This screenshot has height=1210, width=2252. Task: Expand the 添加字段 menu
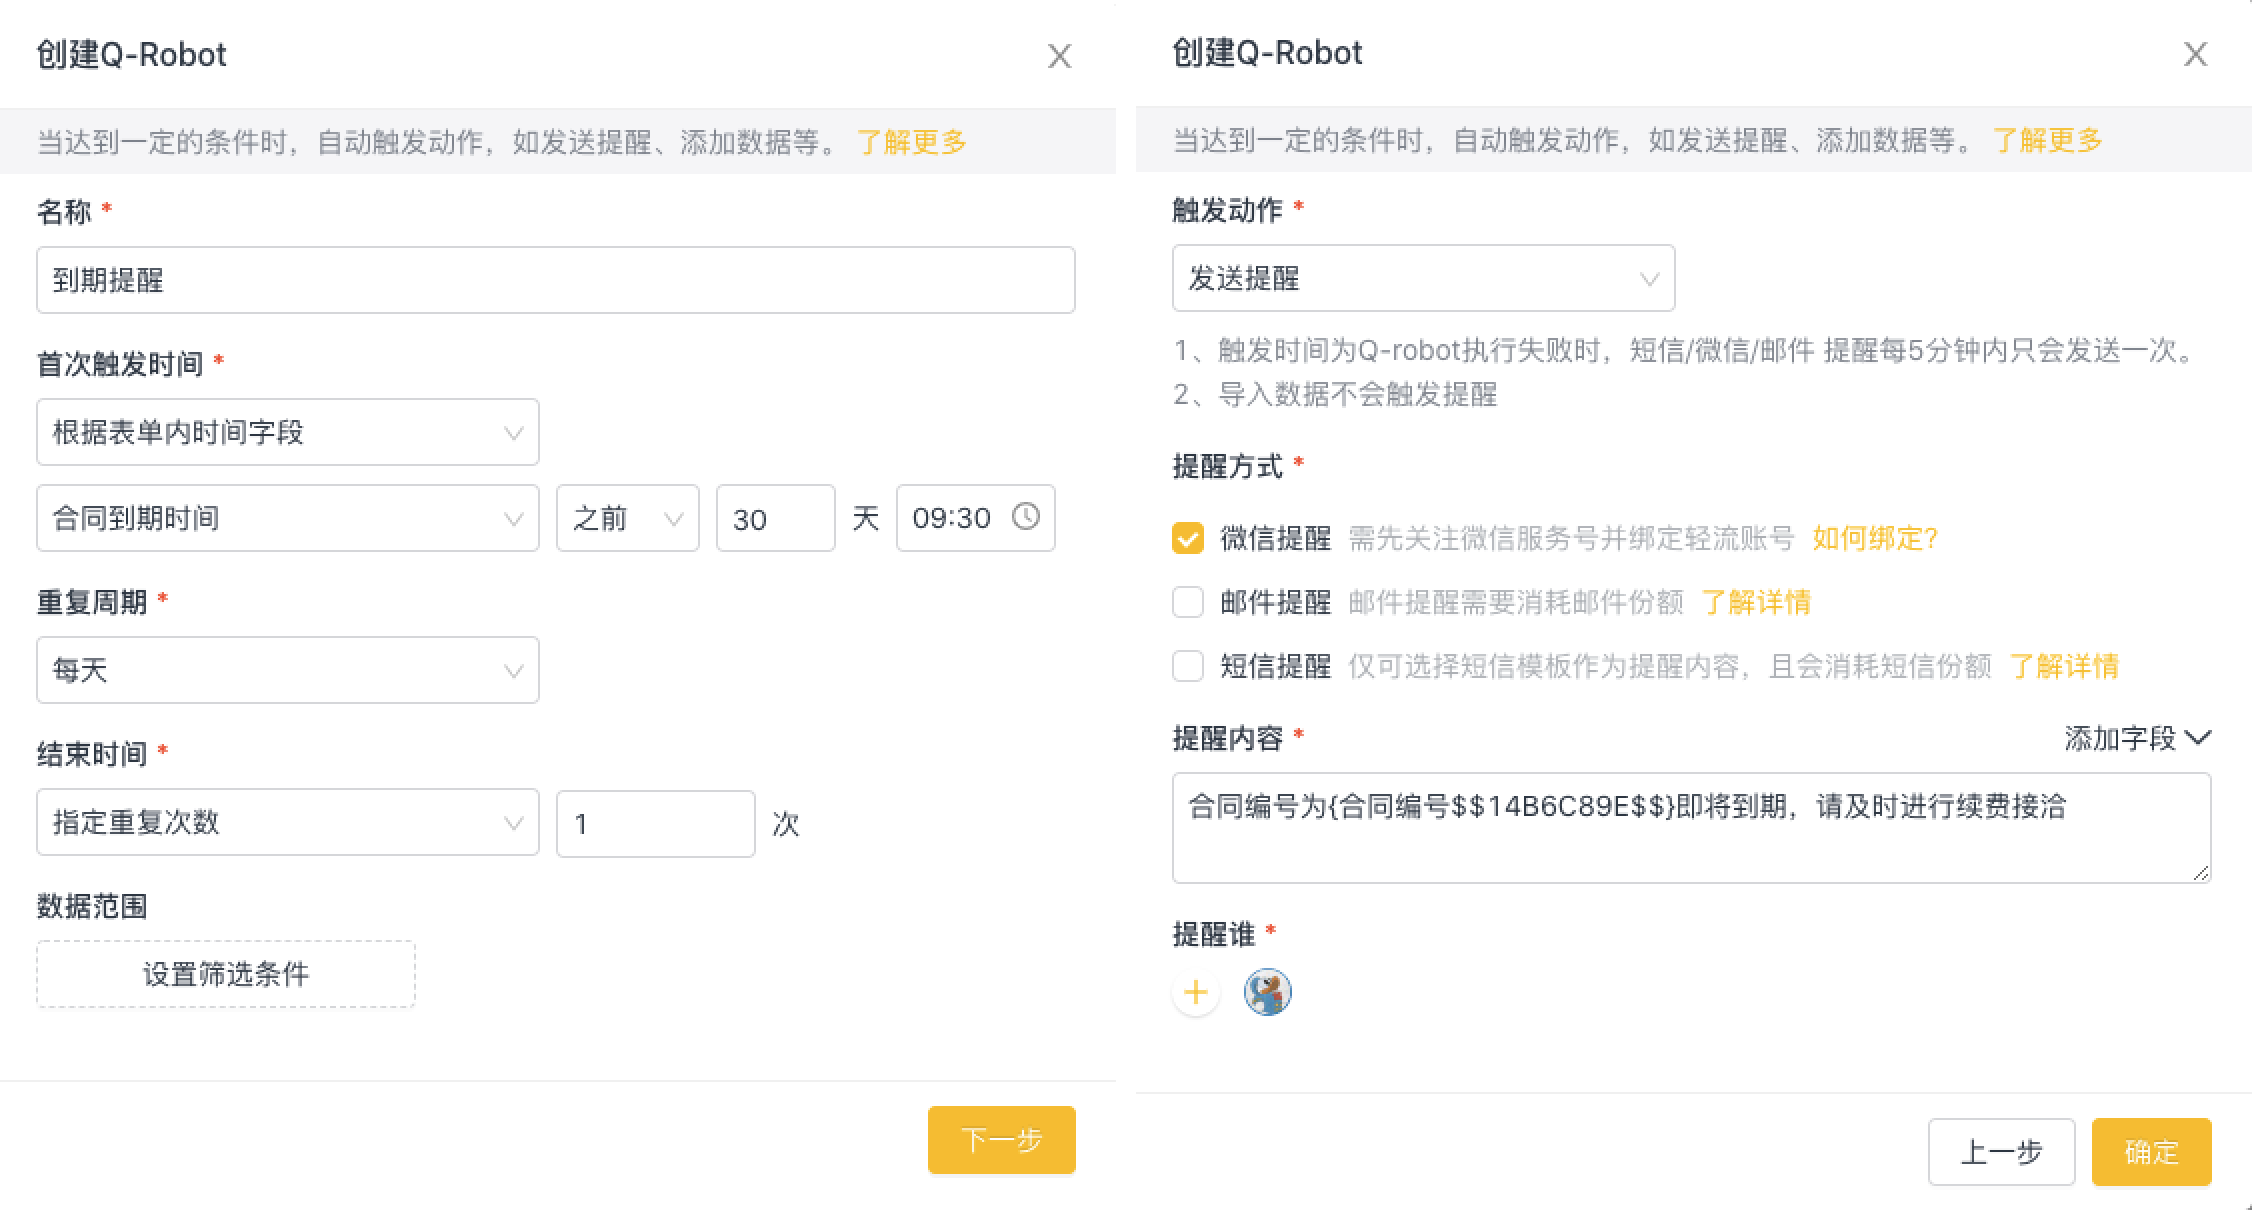pos(2137,738)
